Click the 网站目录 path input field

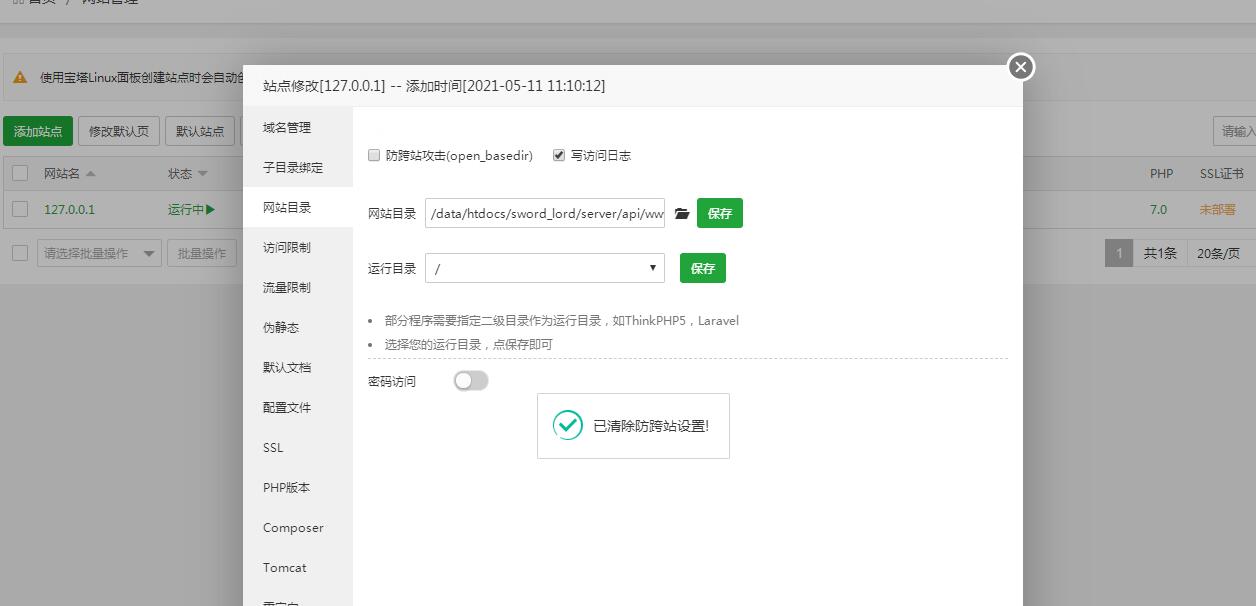point(545,213)
